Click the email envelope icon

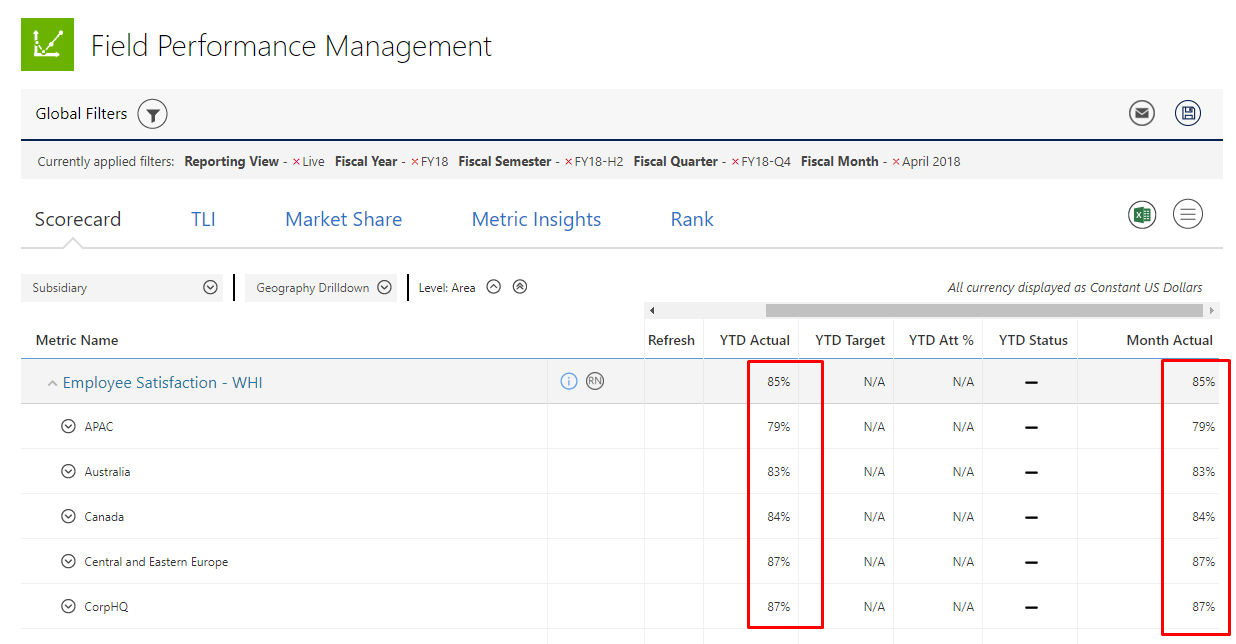click(x=1141, y=114)
